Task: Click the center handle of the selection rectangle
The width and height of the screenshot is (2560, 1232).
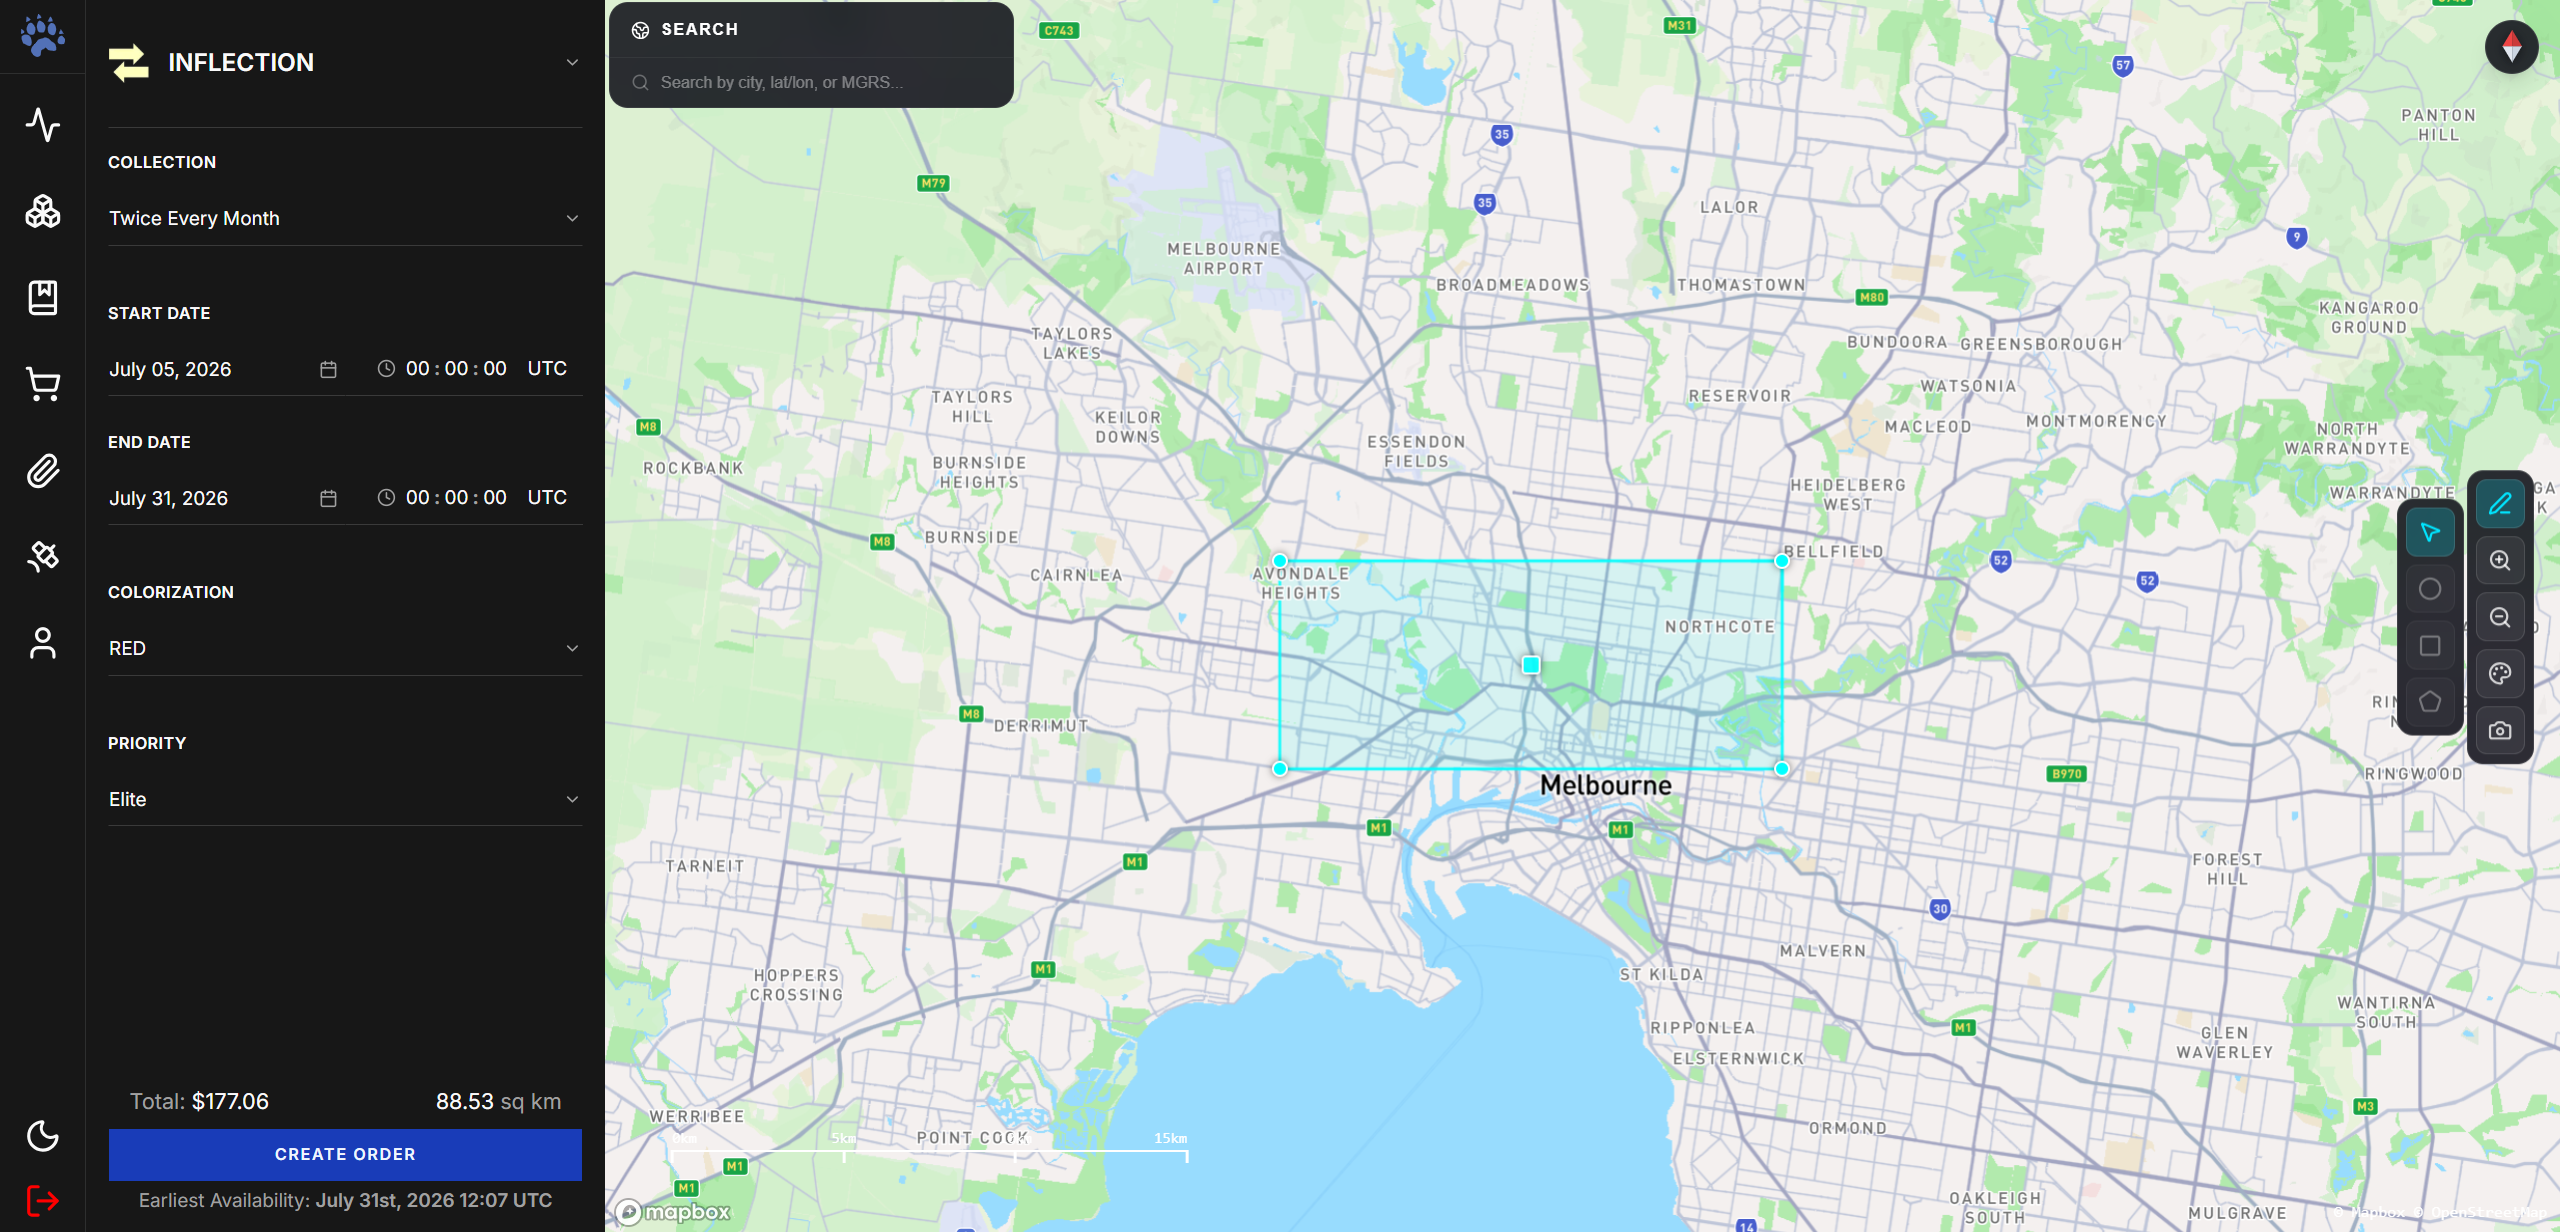Action: tap(1531, 665)
